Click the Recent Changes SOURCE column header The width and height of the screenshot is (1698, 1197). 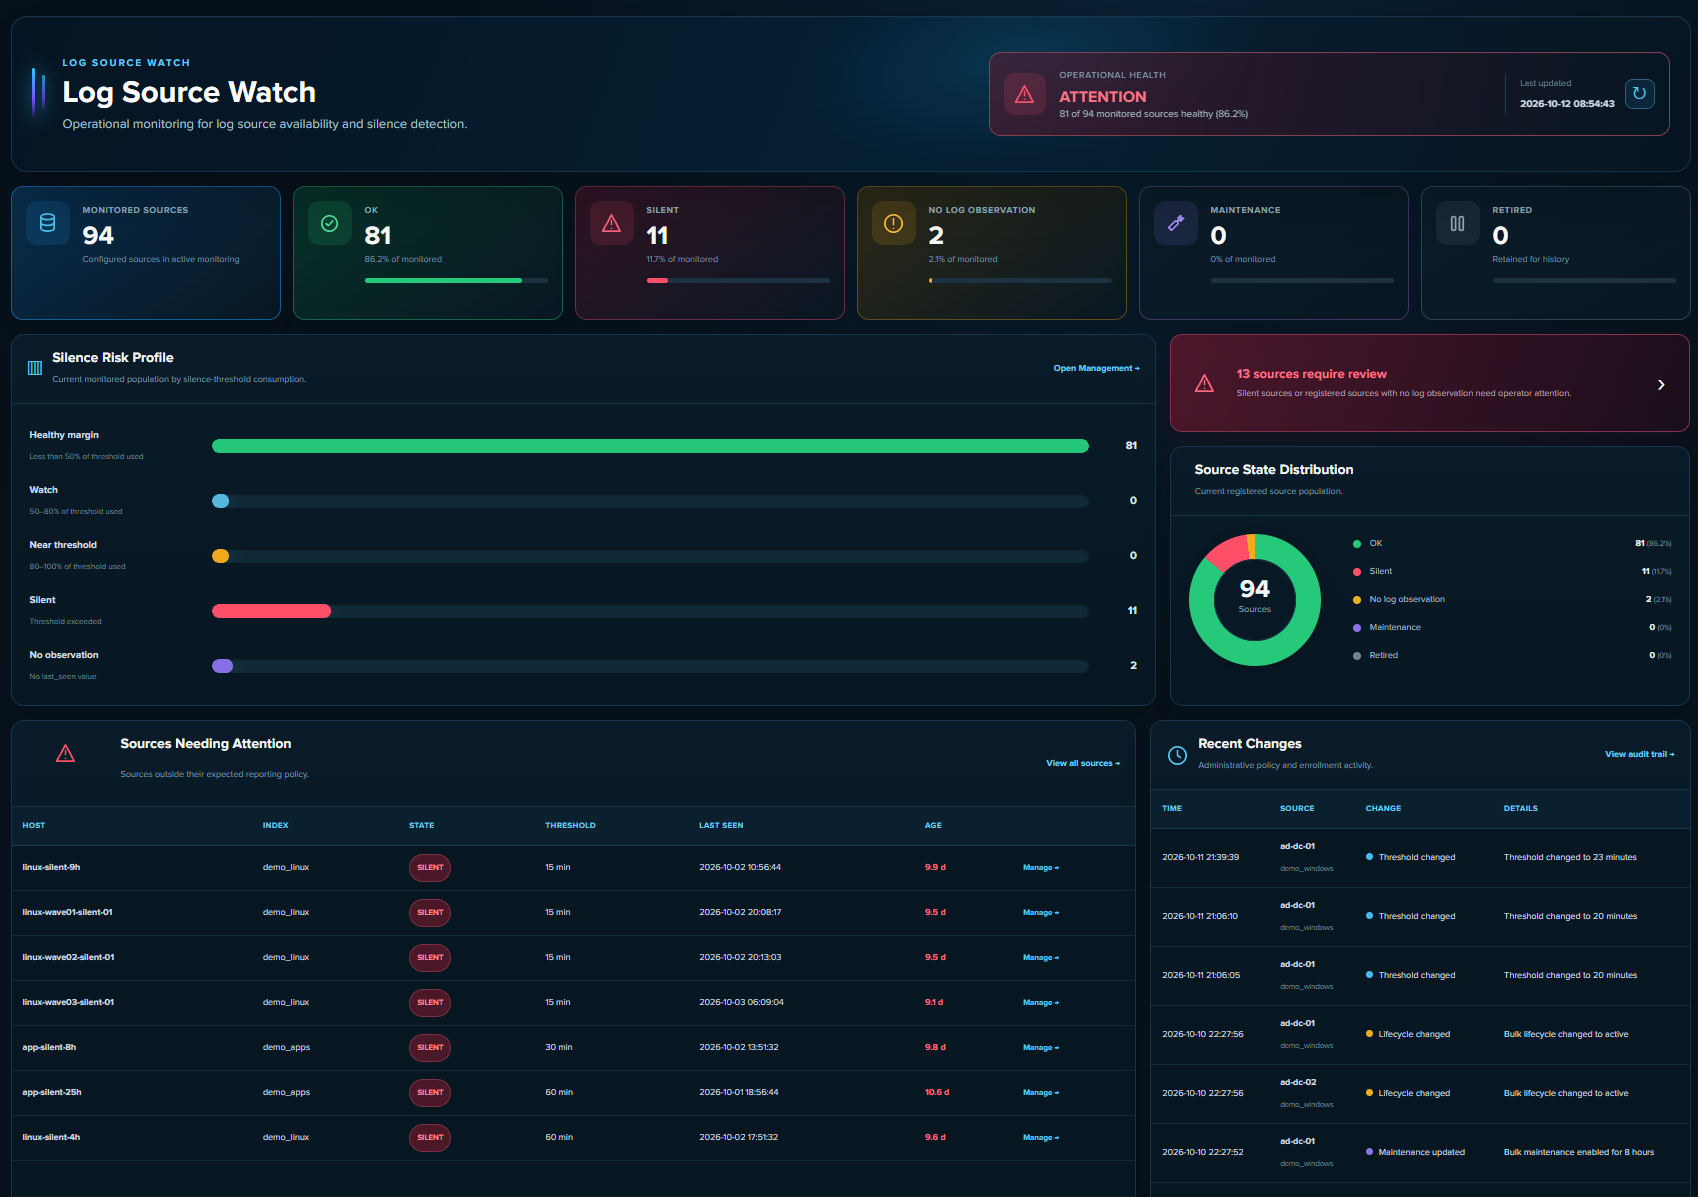(1297, 809)
